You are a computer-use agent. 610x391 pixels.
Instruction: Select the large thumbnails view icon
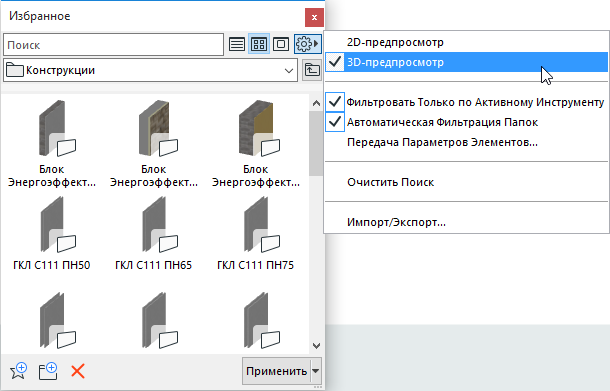pyautogui.click(x=259, y=44)
